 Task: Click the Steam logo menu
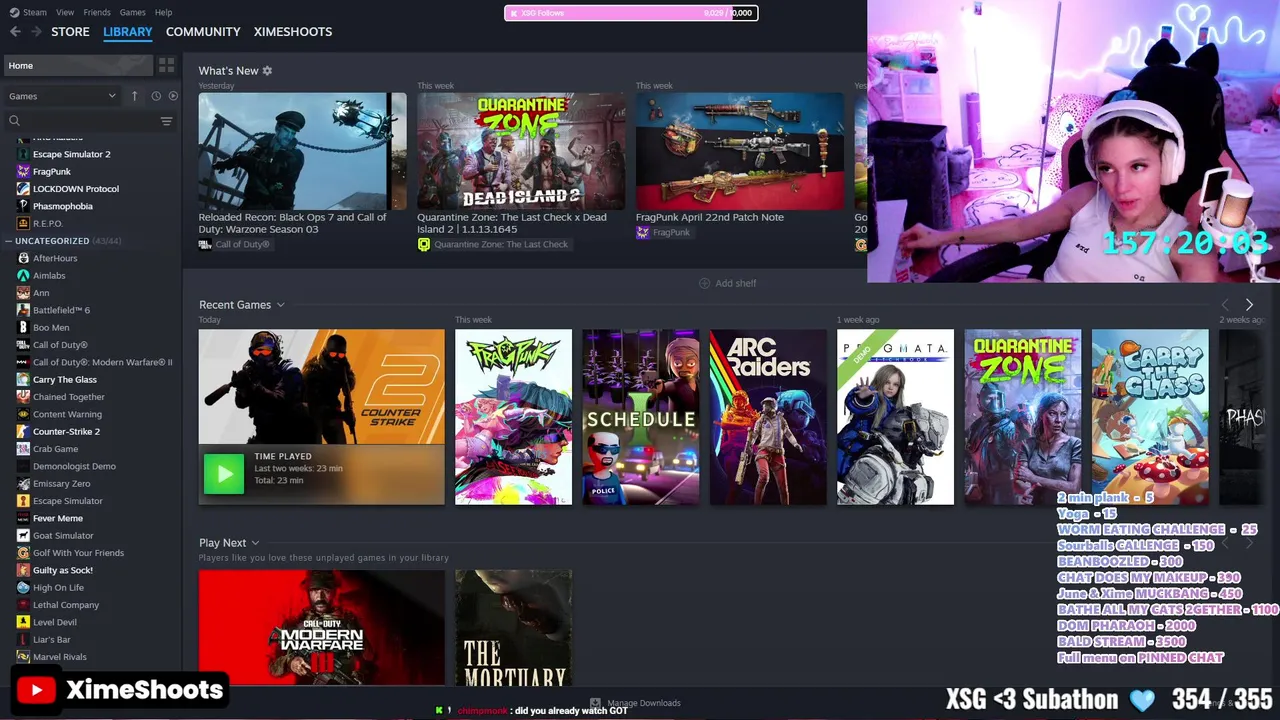pyautogui.click(x=28, y=12)
